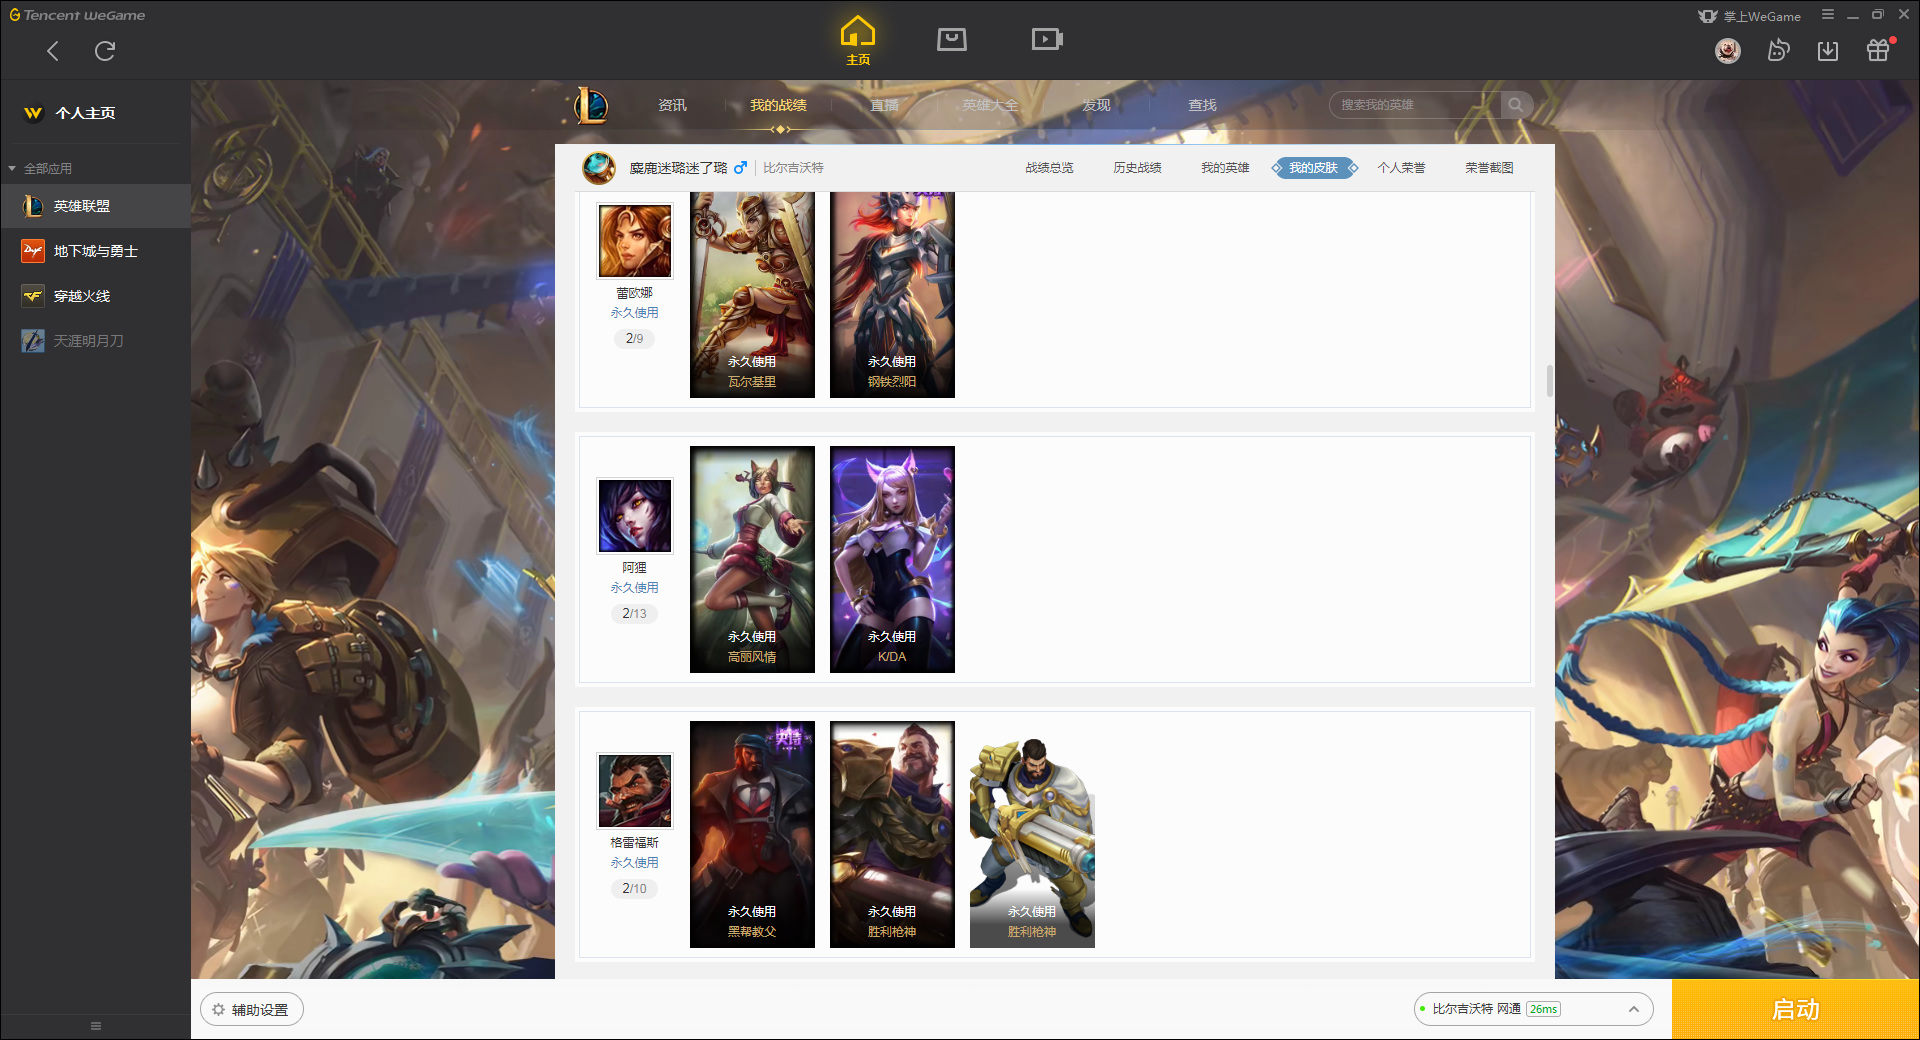Open the 我的英雄 sub-tab
The width and height of the screenshot is (1920, 1040).
coord(1225,168)
